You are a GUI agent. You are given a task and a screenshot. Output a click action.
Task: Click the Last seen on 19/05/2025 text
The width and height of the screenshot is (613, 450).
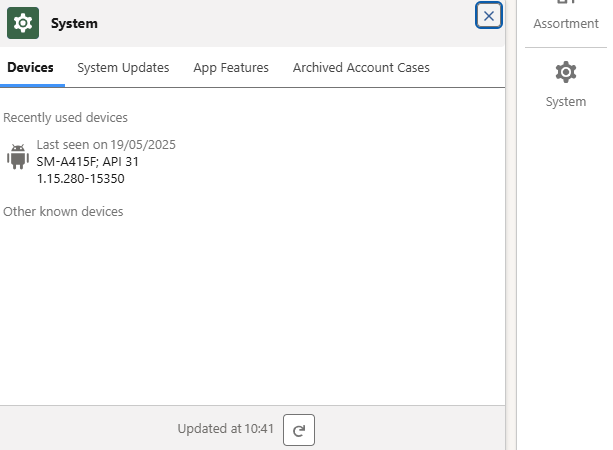106,145
